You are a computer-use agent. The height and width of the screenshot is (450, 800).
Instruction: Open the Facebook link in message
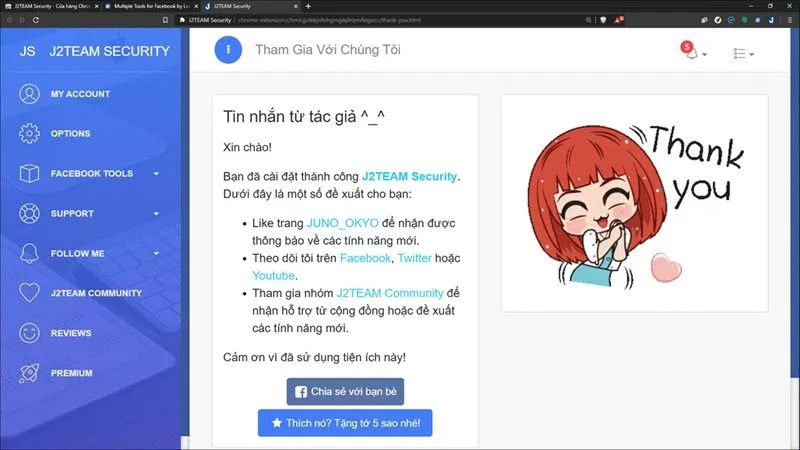pos(365,258)
